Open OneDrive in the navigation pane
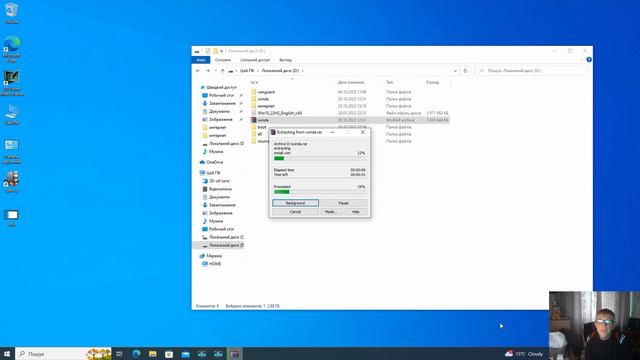Viewport: 640px width, 360px height. pyautogui.click(x=215, y=162)
